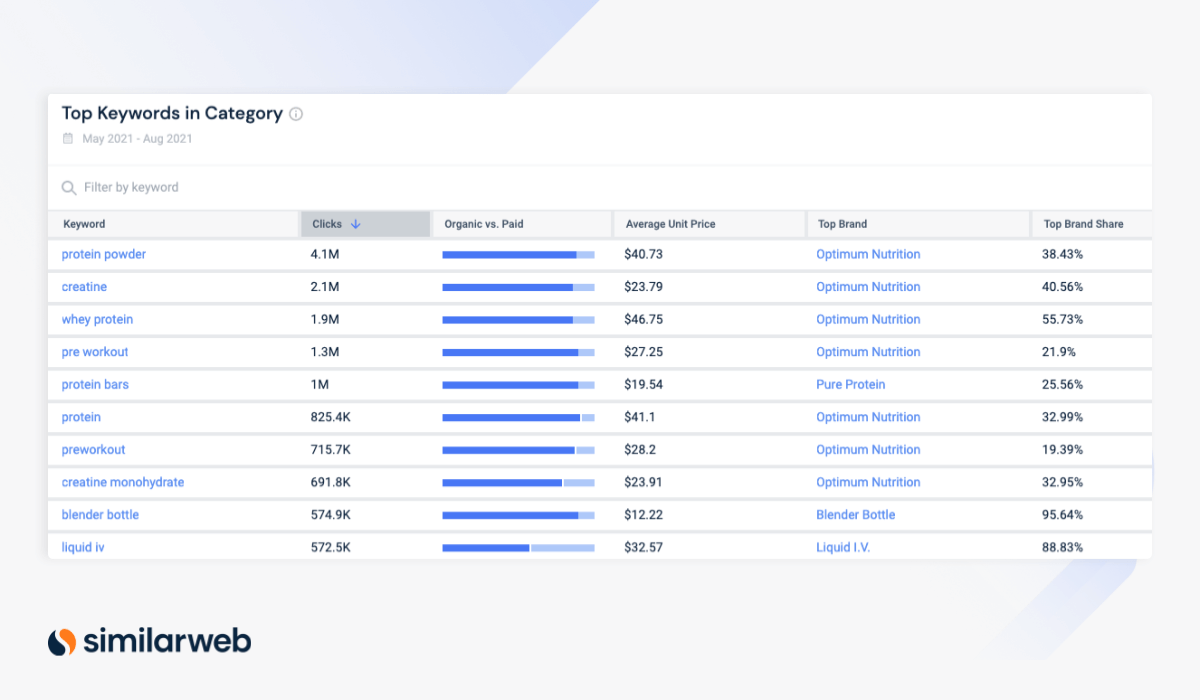Open the "protein powder" keyword link
This screenshot has height=700, width=1200.
point(104,254)
